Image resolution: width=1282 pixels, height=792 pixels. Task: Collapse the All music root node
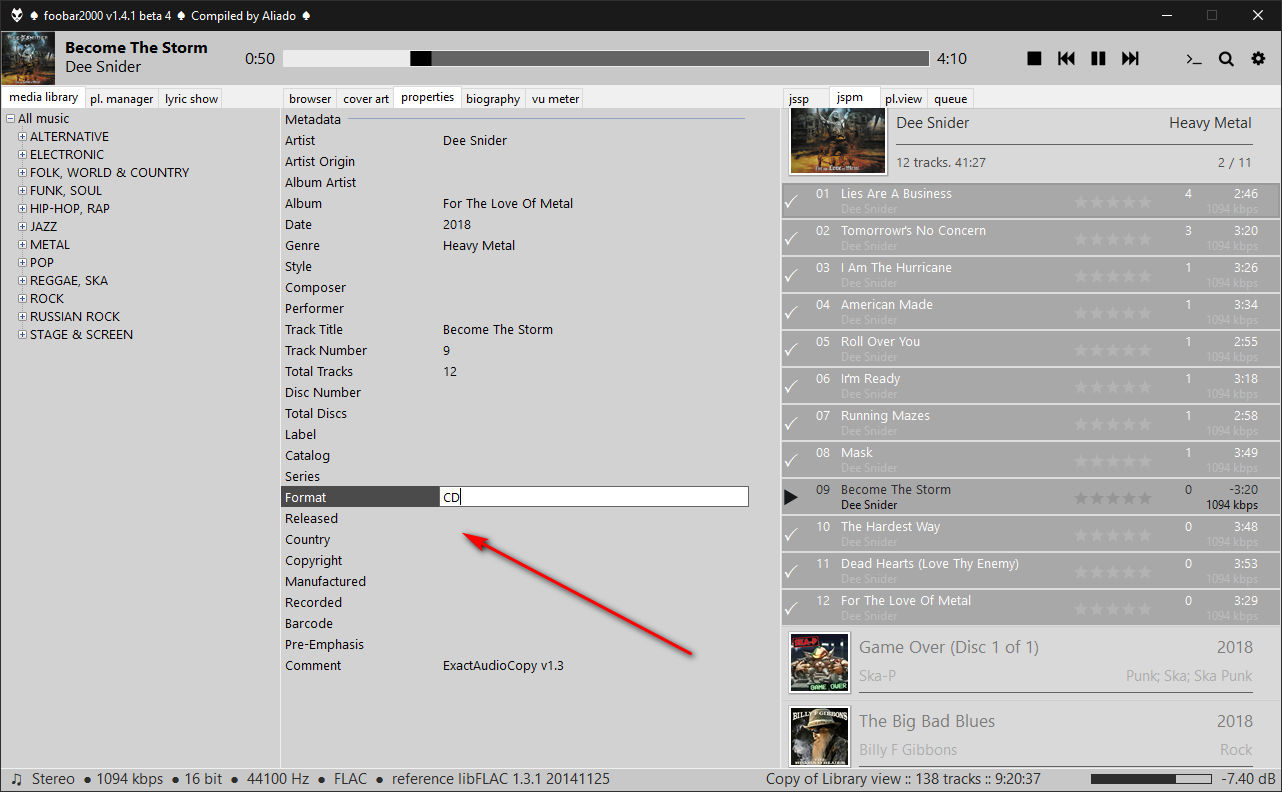point(10,119)
